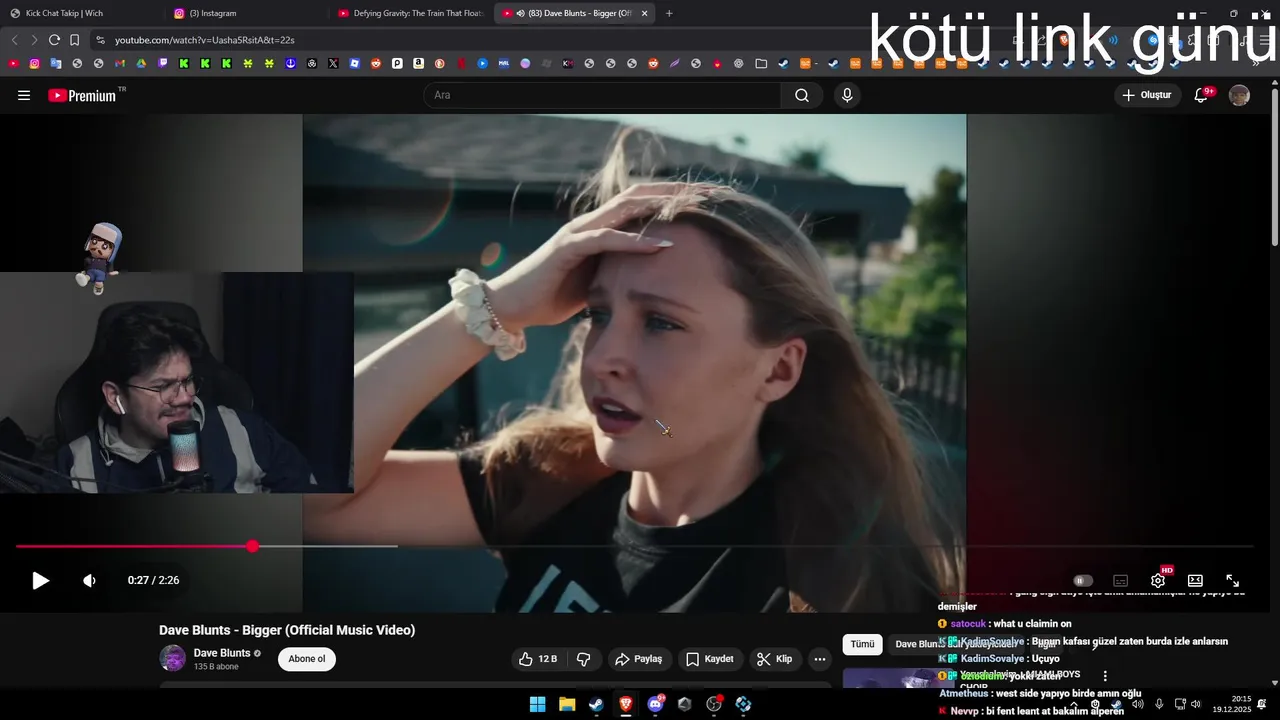Click the 135 B abone text
The height and width of the screenshot is (720, 1280).
[x=216, y=667]
